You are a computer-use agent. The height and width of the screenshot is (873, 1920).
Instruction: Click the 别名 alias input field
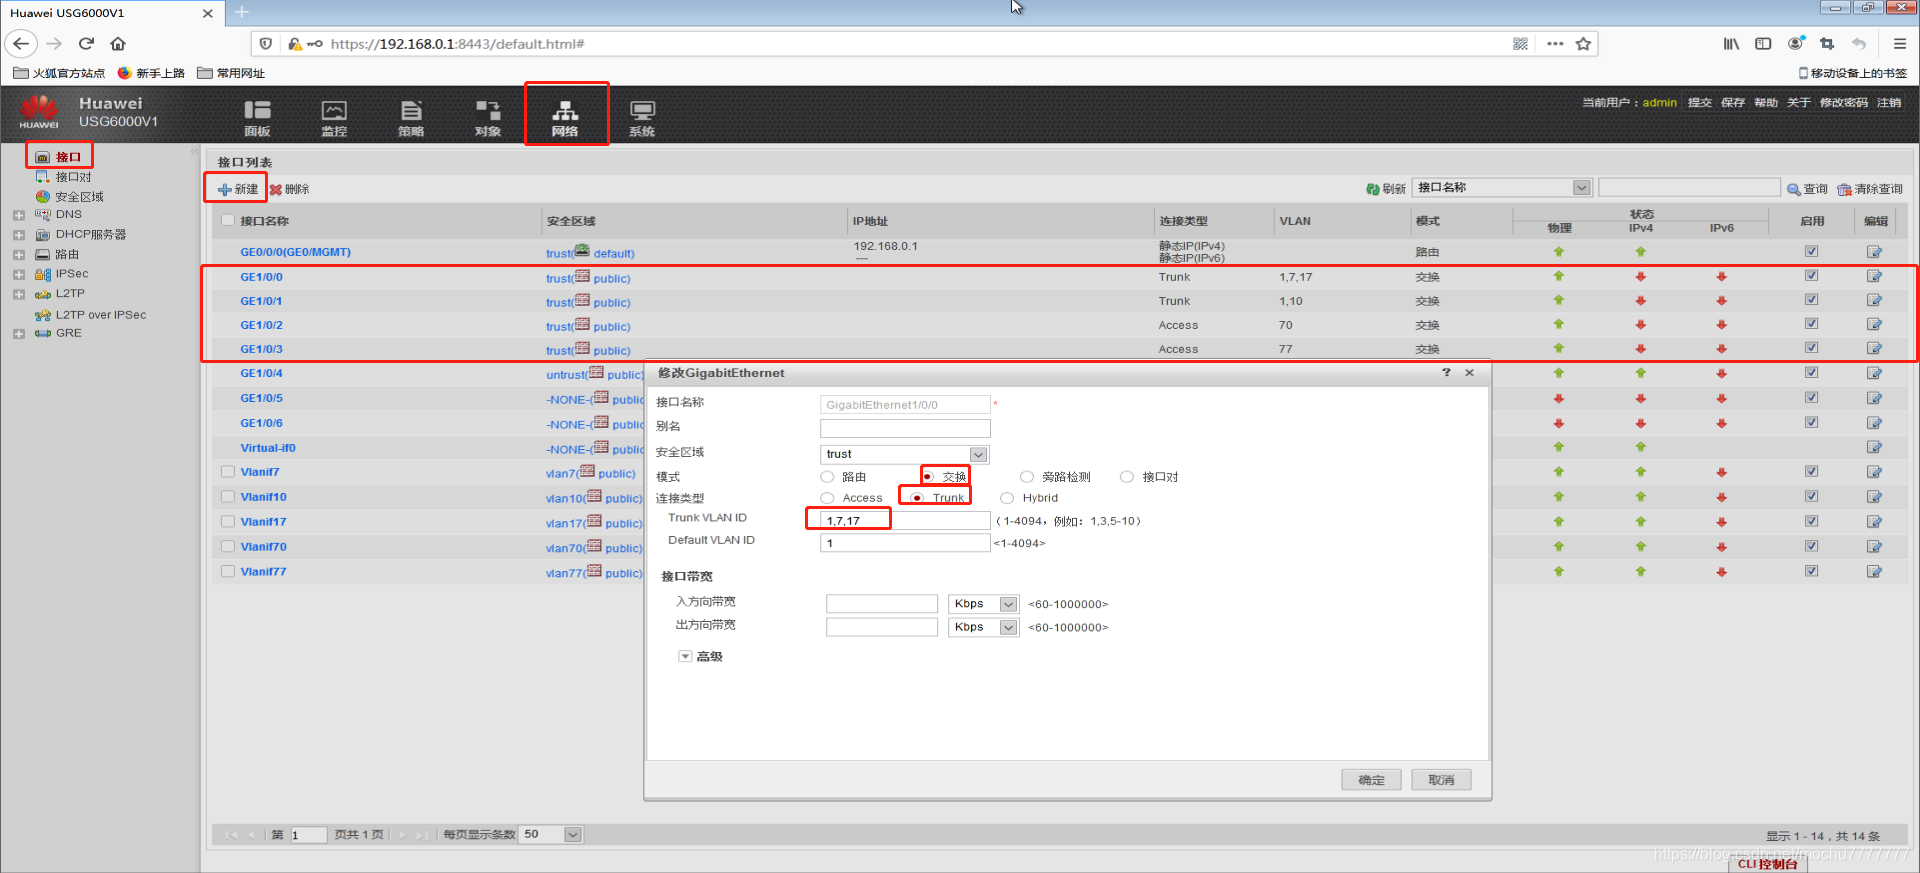pos(905,428)
